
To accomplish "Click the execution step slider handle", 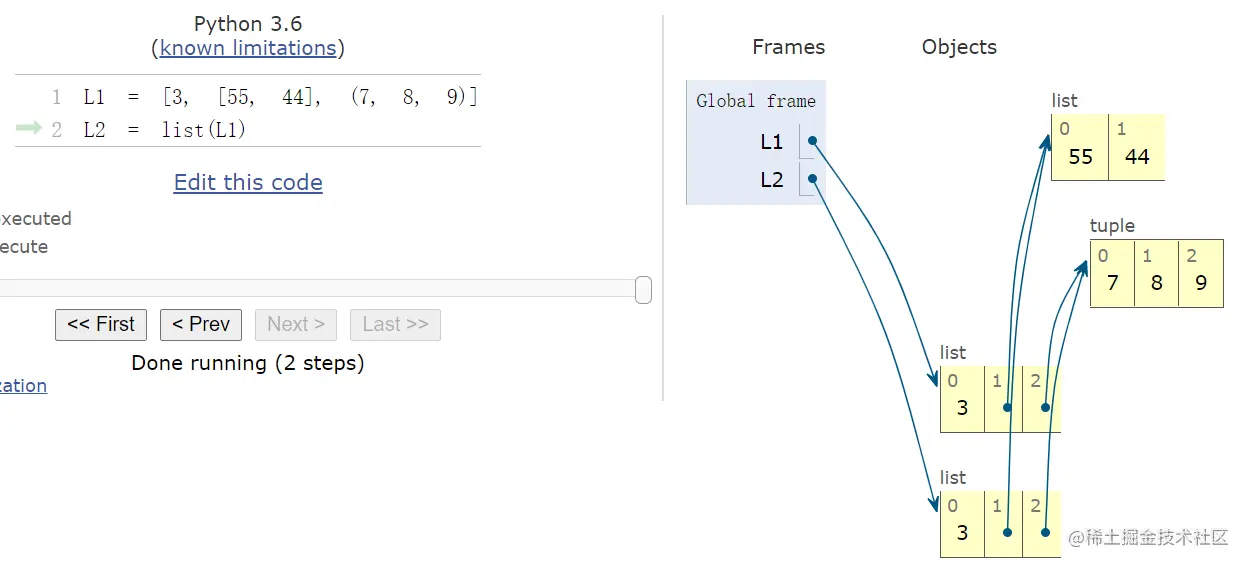I will coord(643,290).
